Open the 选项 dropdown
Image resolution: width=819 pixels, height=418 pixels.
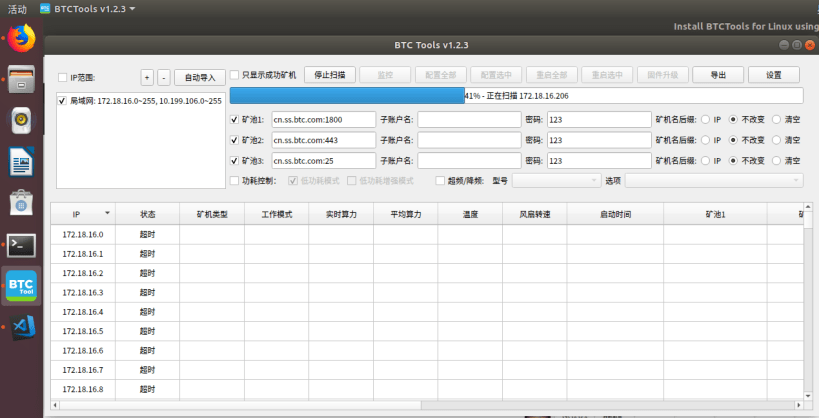[714, 181]
